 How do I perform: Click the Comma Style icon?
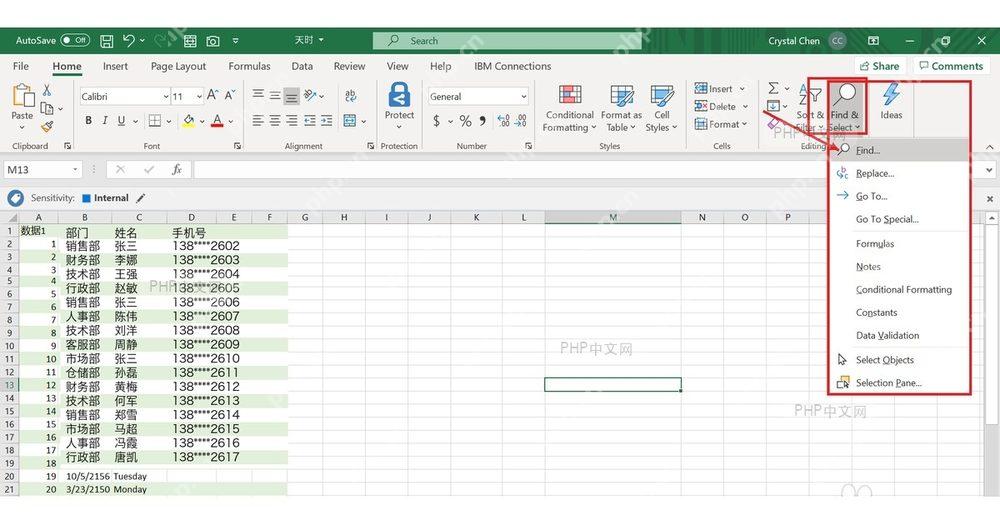[x=483, y=121]
